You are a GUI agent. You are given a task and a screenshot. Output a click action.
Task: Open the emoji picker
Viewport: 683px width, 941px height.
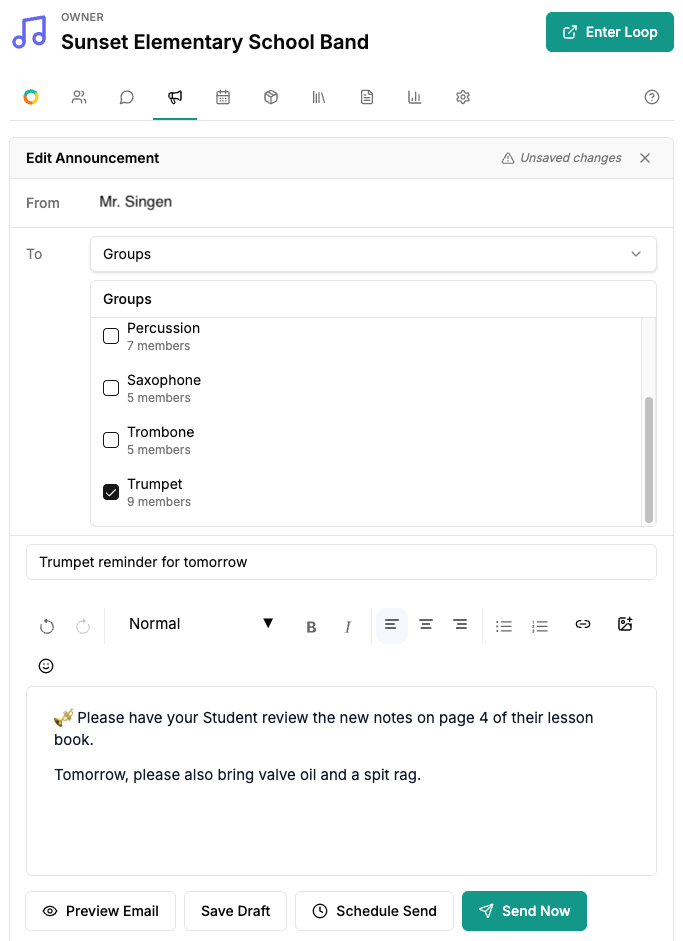[x=46, y=666]
